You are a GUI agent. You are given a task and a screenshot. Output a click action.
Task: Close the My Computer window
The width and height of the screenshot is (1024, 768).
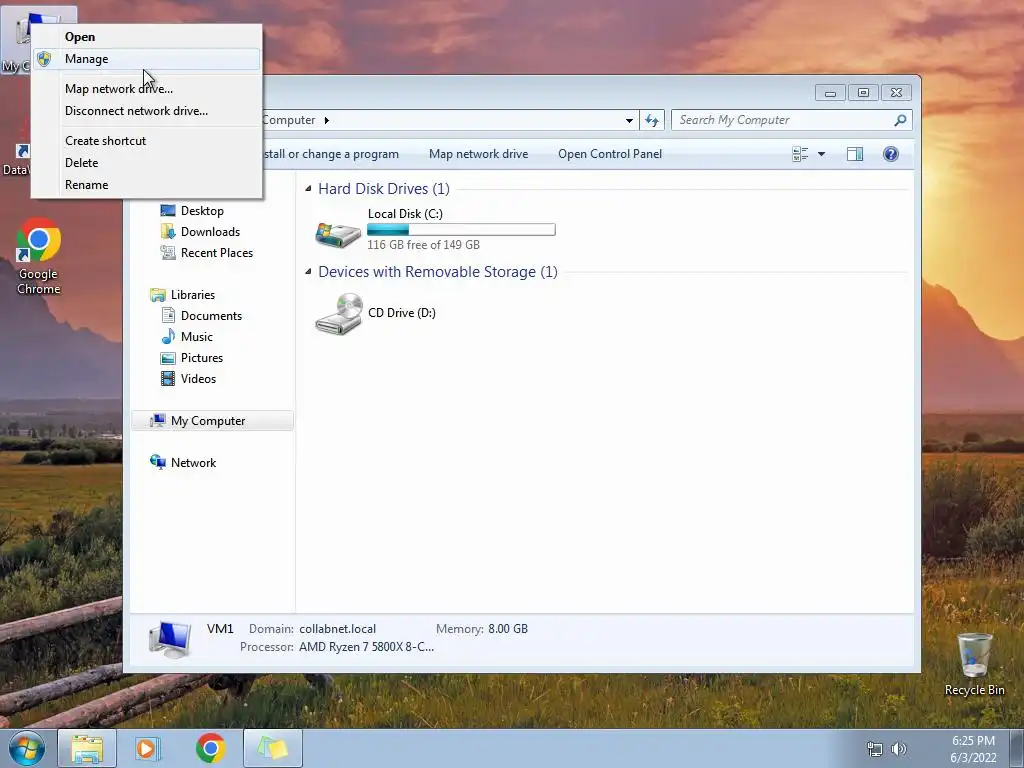(x=896, y=93)
